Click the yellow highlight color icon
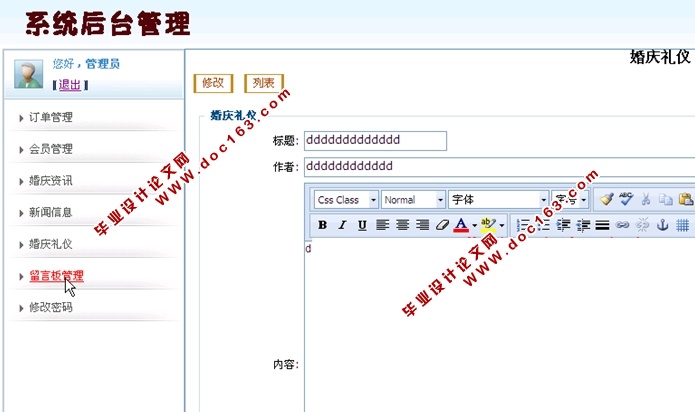Viewport: 695px width, 412px height. [x=488, y=225]
